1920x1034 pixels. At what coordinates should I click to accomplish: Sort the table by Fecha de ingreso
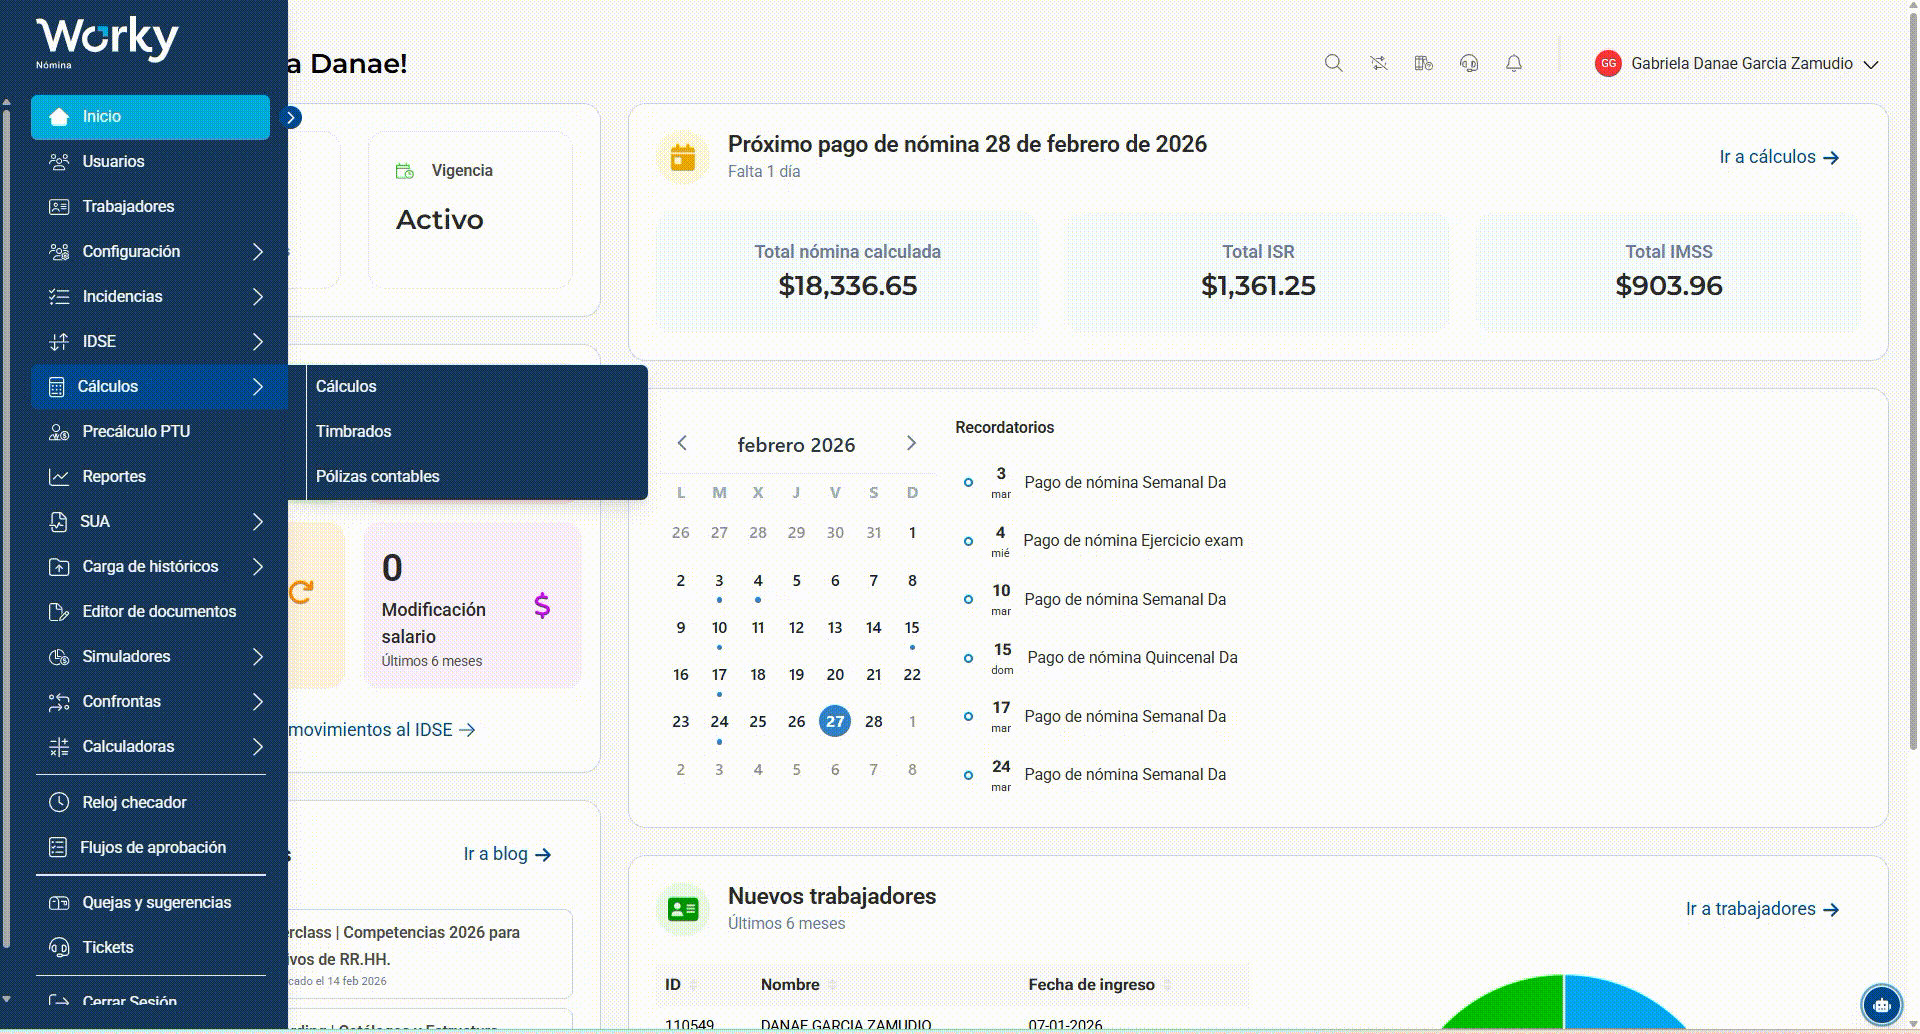click(x=1091, y=985)
